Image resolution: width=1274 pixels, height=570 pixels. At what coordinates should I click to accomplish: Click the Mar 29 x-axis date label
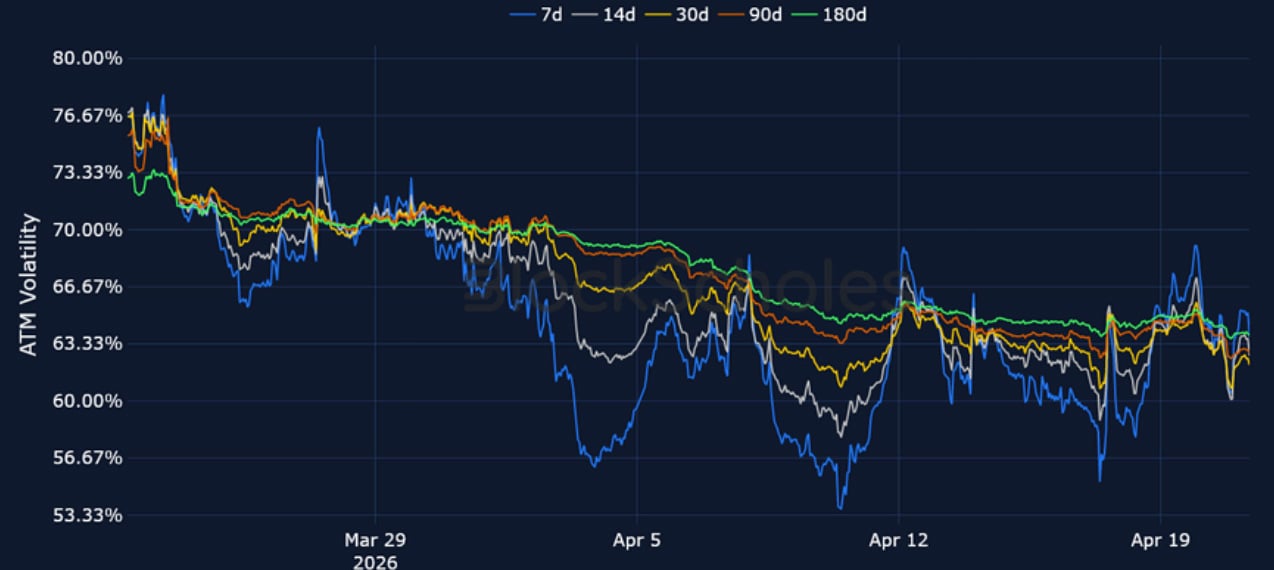click(x=375, y=540)
